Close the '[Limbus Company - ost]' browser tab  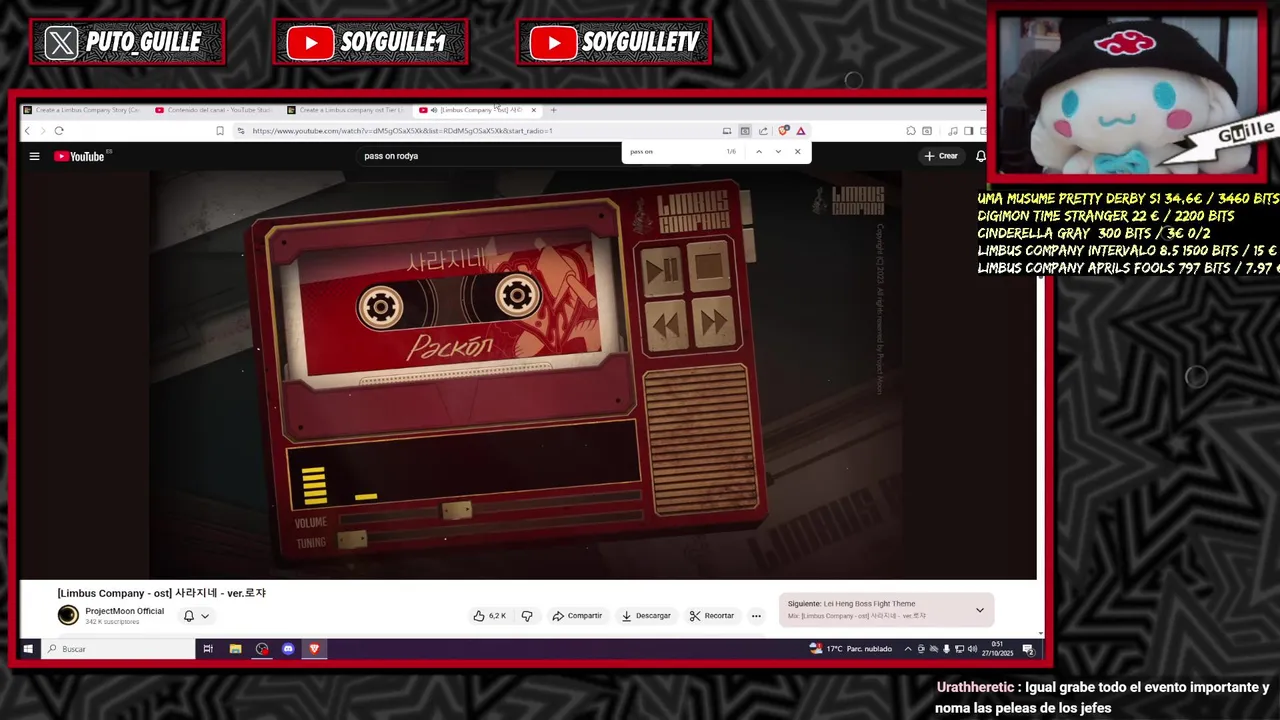click(x=534, y=110)
